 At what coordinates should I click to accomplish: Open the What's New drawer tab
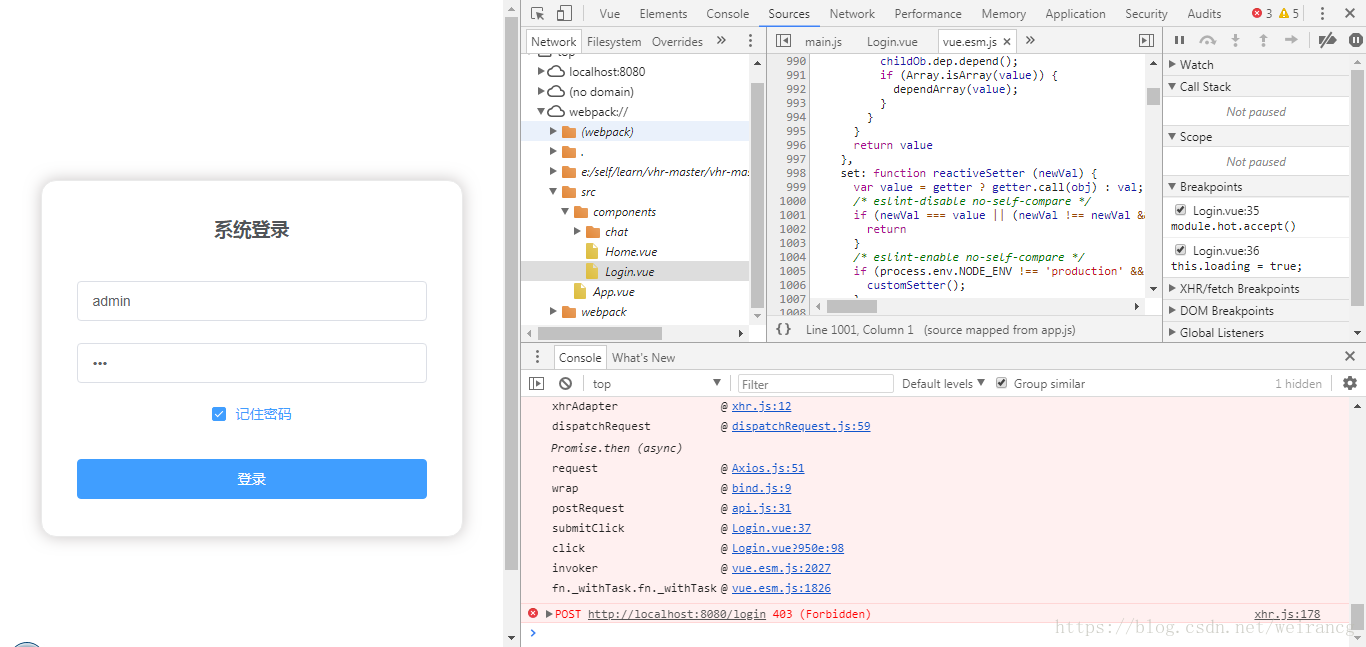pyautogui.click(x=643, y=357)
